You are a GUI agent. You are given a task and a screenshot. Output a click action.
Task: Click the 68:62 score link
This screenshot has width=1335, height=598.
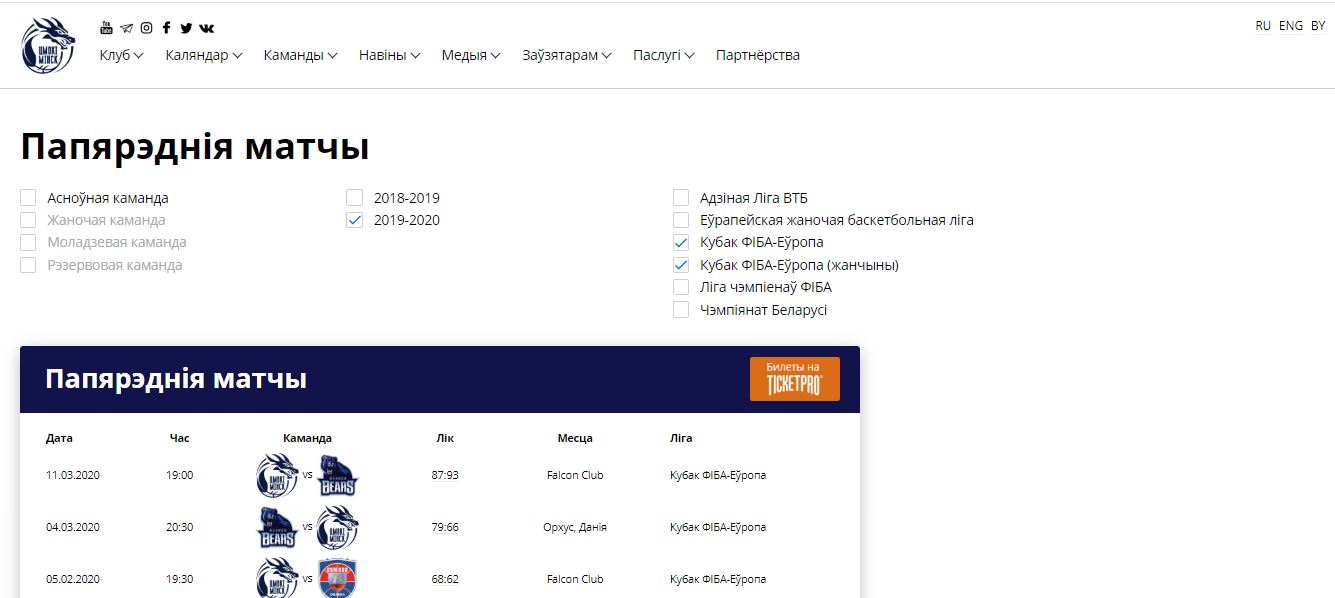(445, 579)
